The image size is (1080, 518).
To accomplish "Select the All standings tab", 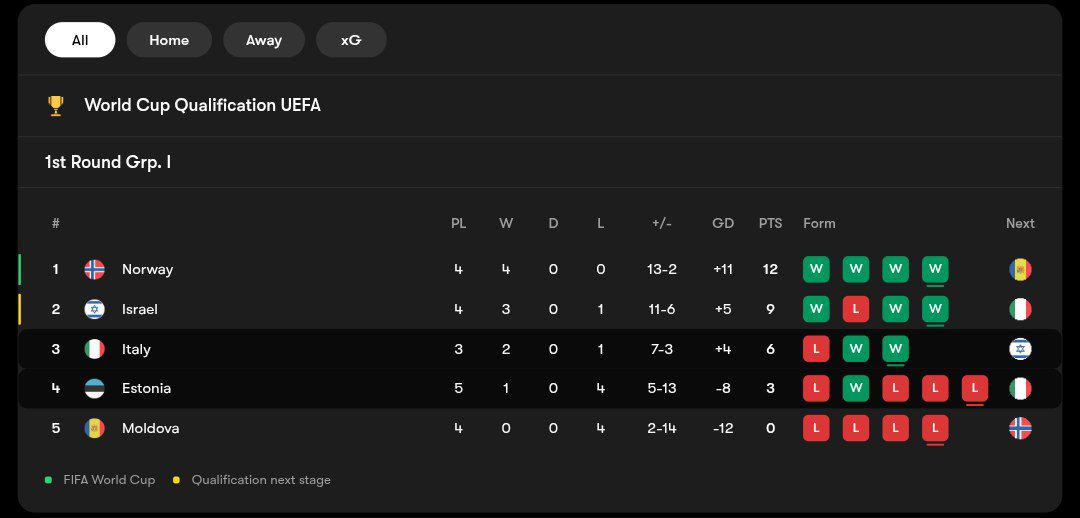I will 80,40.
